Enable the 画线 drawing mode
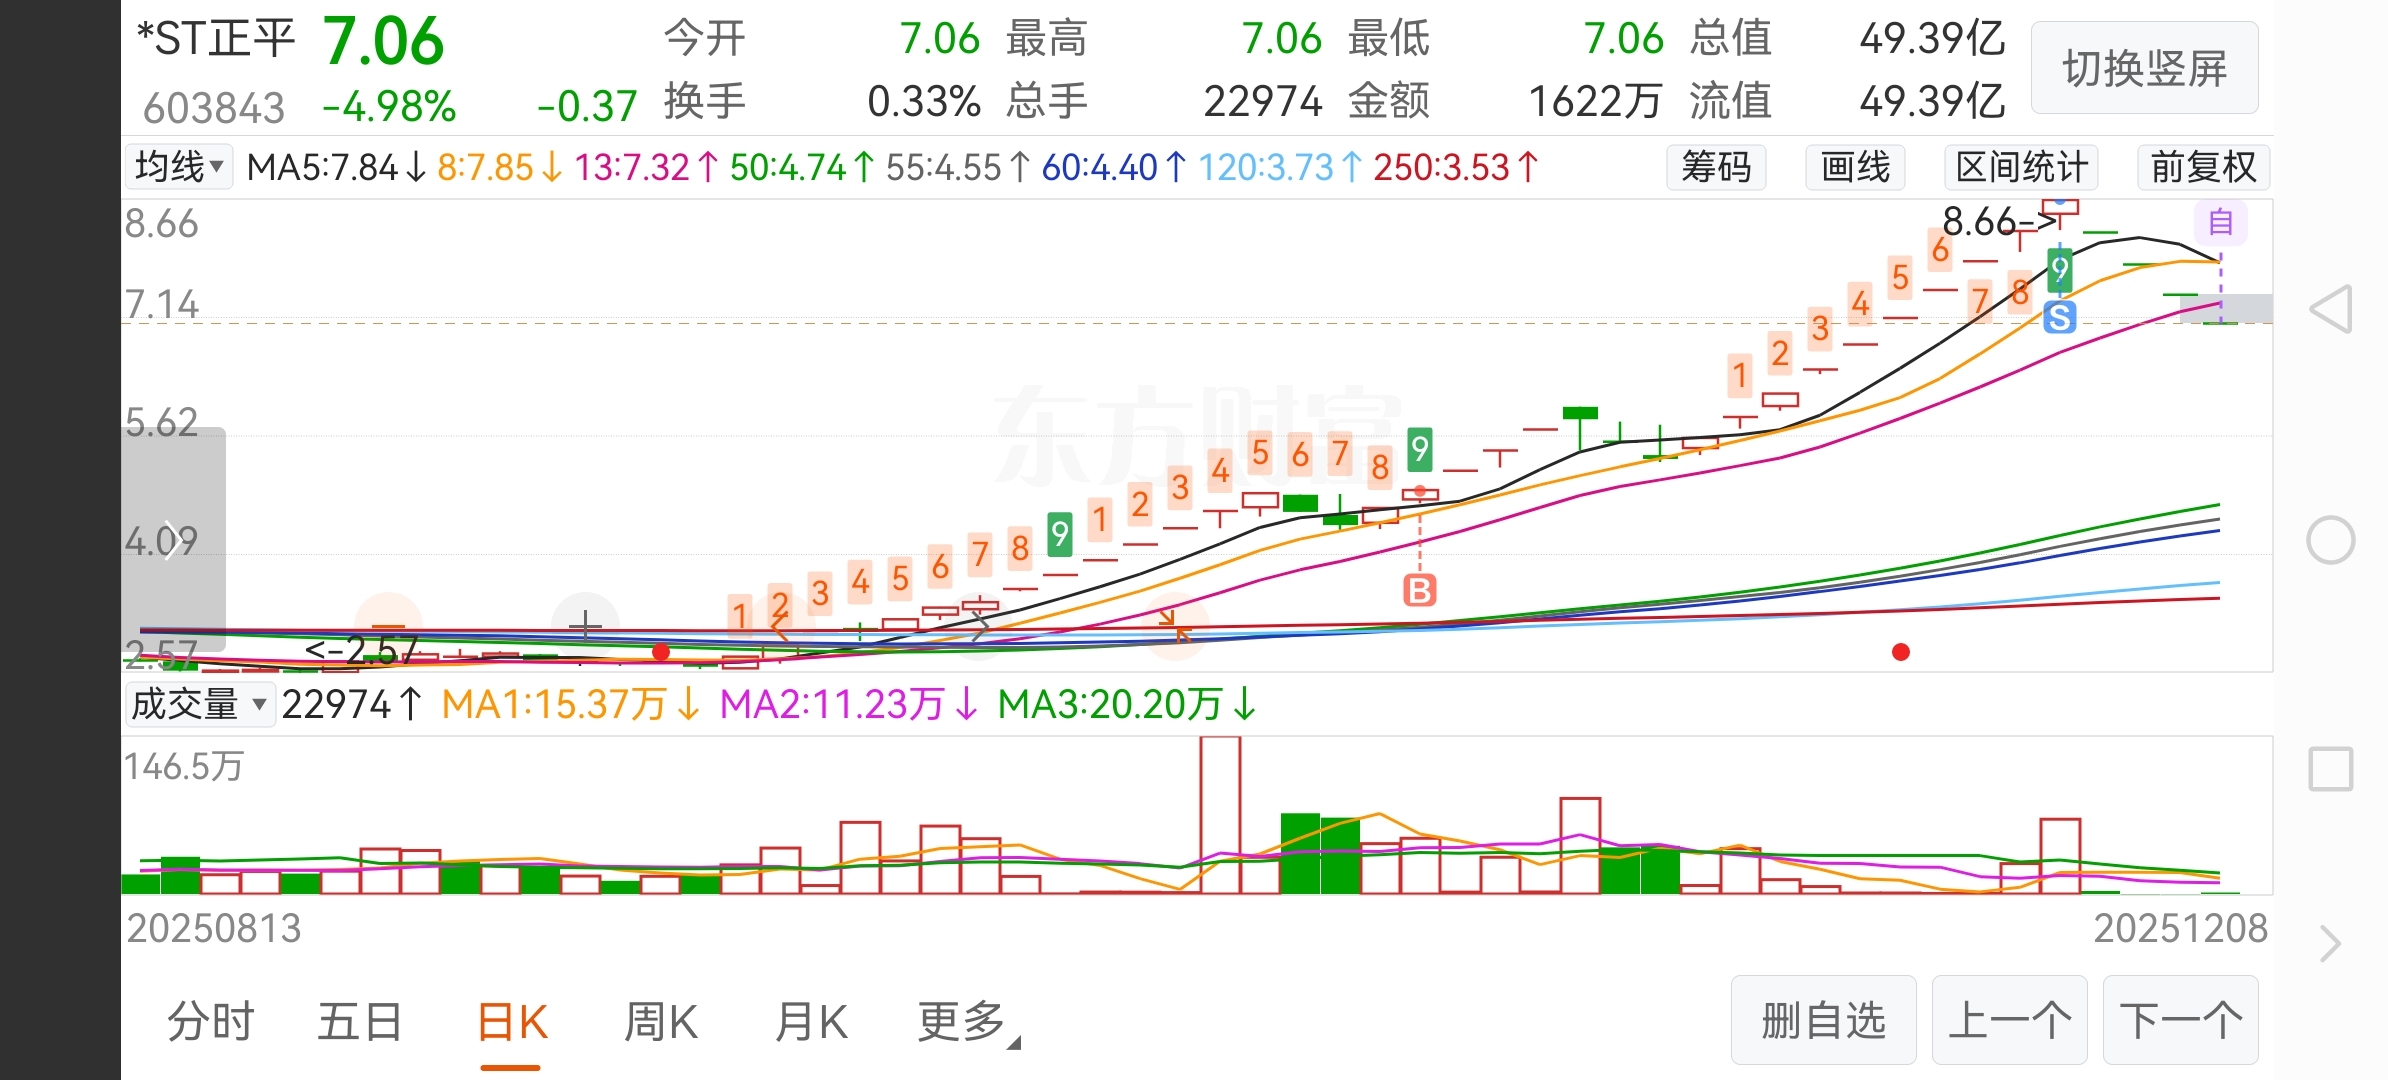 [x=1855, y=167]
